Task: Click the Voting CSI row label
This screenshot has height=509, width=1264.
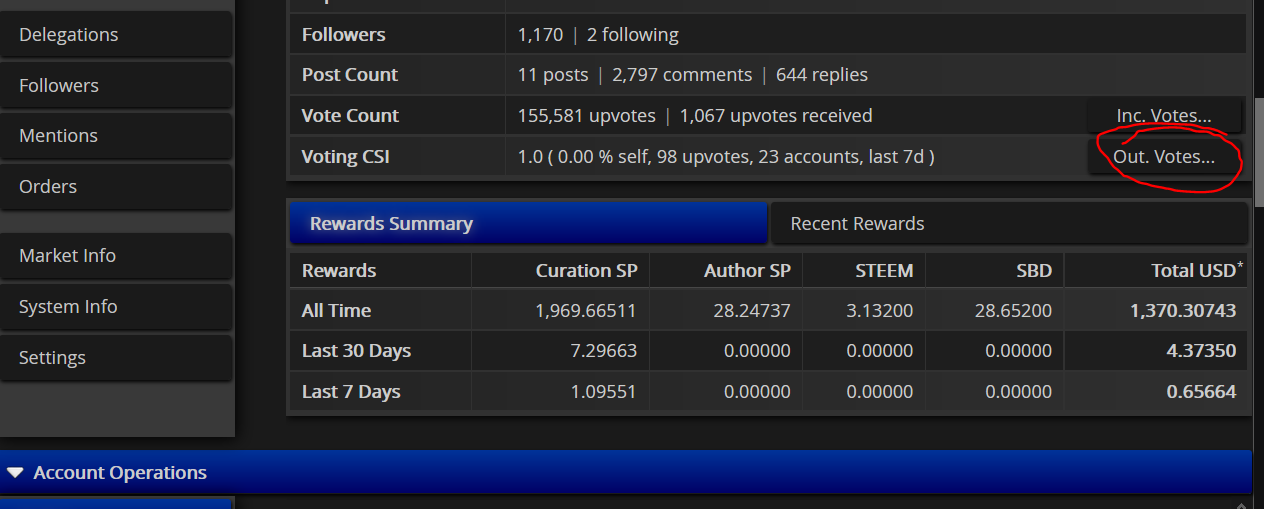Action: [346, 157]
